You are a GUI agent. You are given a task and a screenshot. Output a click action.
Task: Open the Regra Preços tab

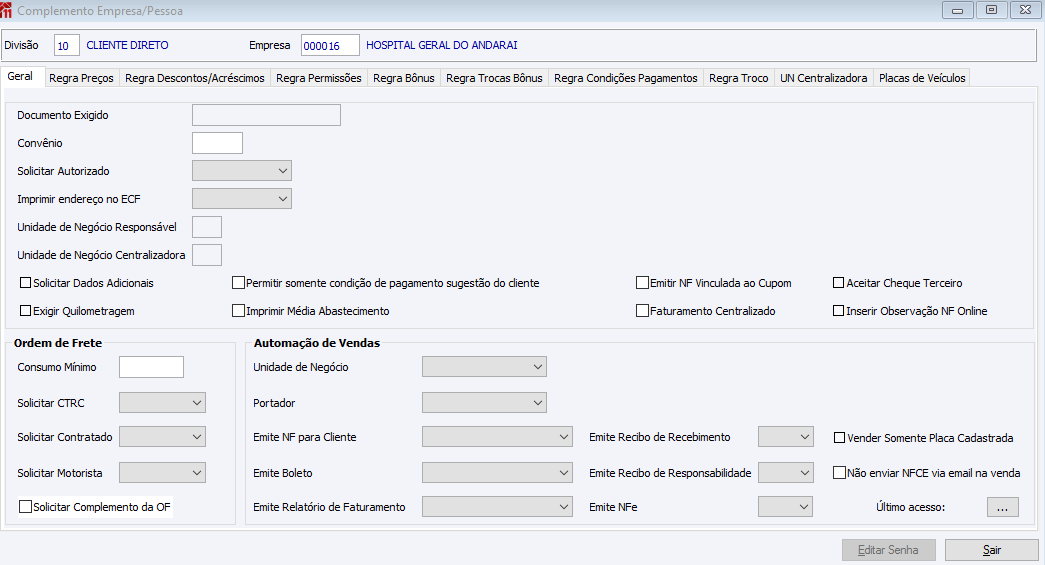[x=82, y=78]
